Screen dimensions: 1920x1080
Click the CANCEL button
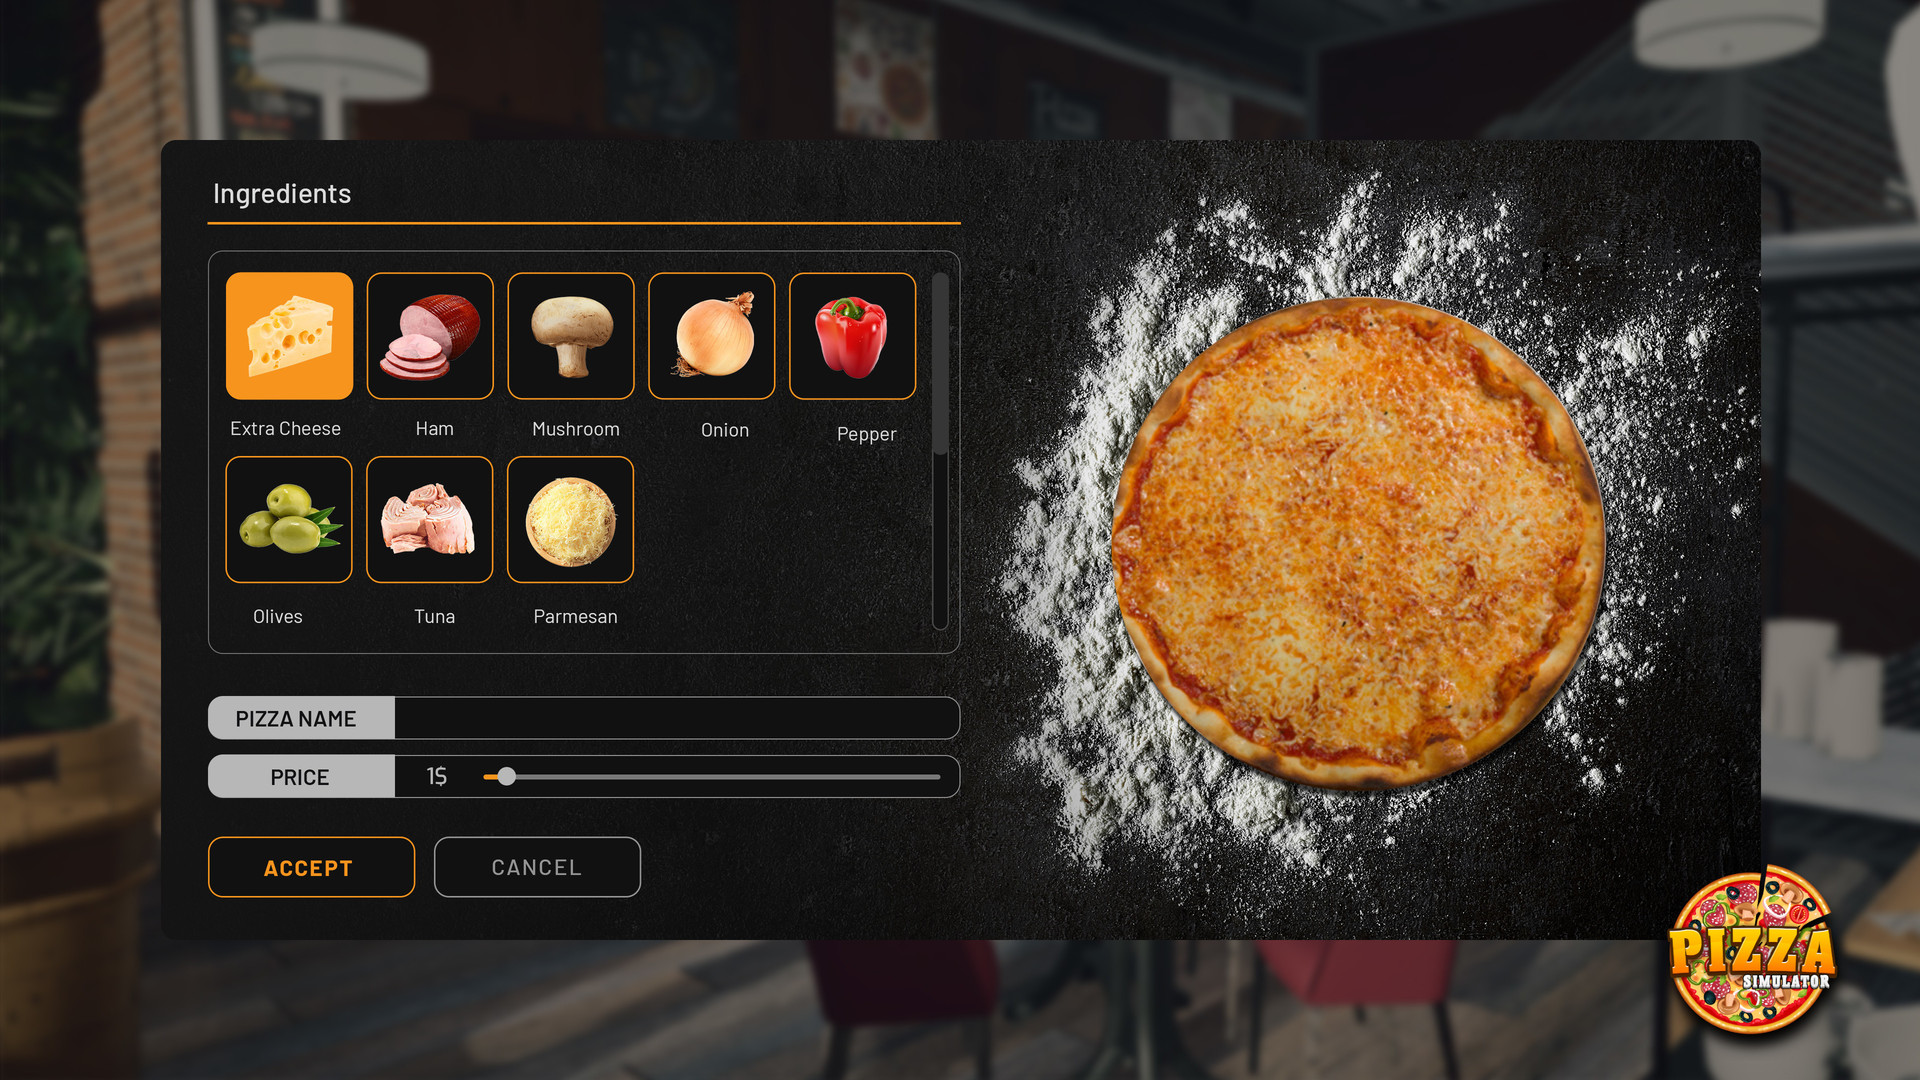pyautogui.click(x=537, y=866)
